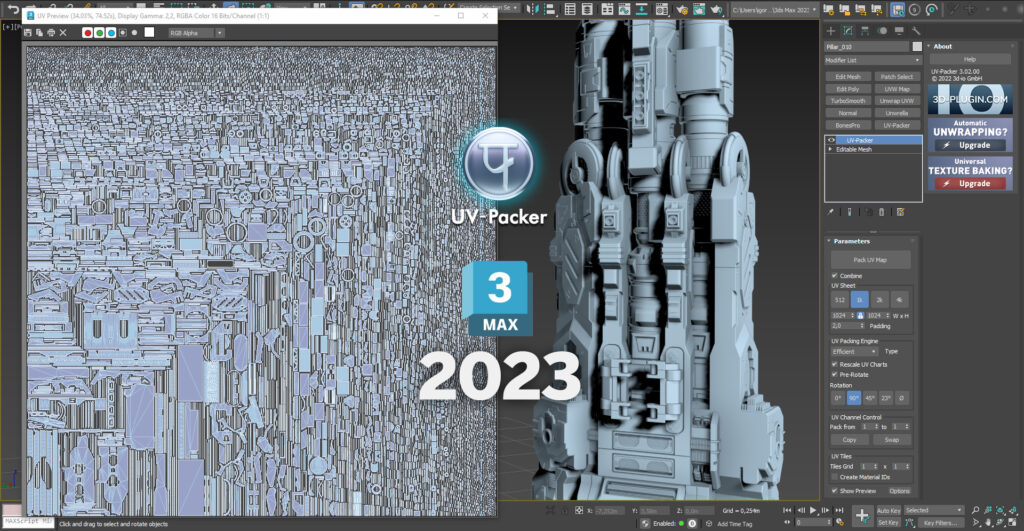Enable blue channel in UV Preview
The image size is (1024, 531).
(x=111, y=33)
